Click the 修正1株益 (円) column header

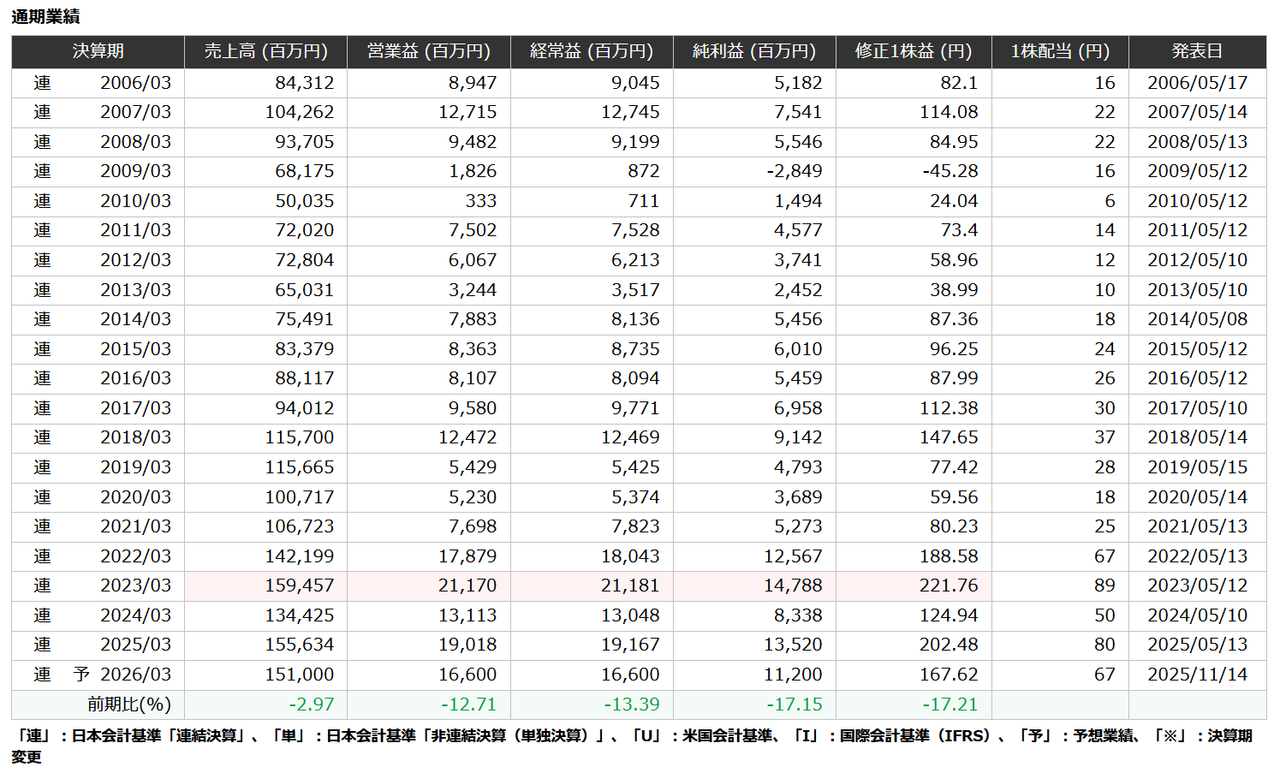(x=913, y=52)
